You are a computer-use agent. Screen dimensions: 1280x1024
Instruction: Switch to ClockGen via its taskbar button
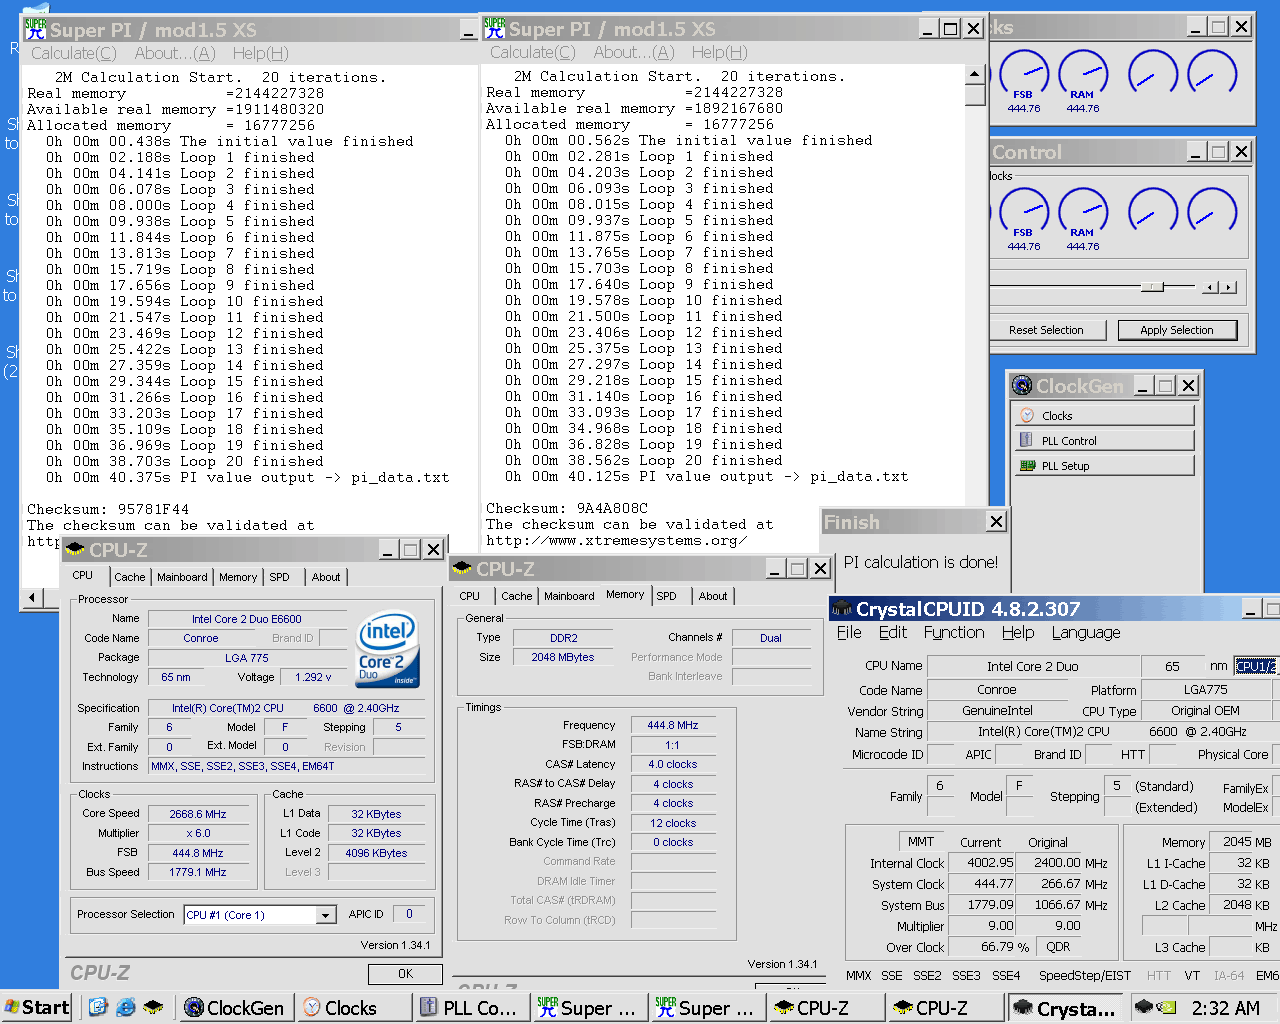tap(236, 1008)
